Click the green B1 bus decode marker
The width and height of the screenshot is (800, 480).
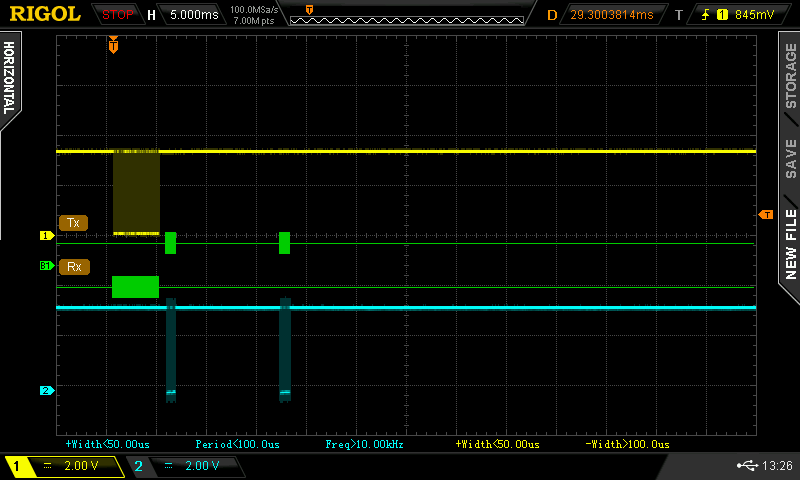click(x=47, y=266)
